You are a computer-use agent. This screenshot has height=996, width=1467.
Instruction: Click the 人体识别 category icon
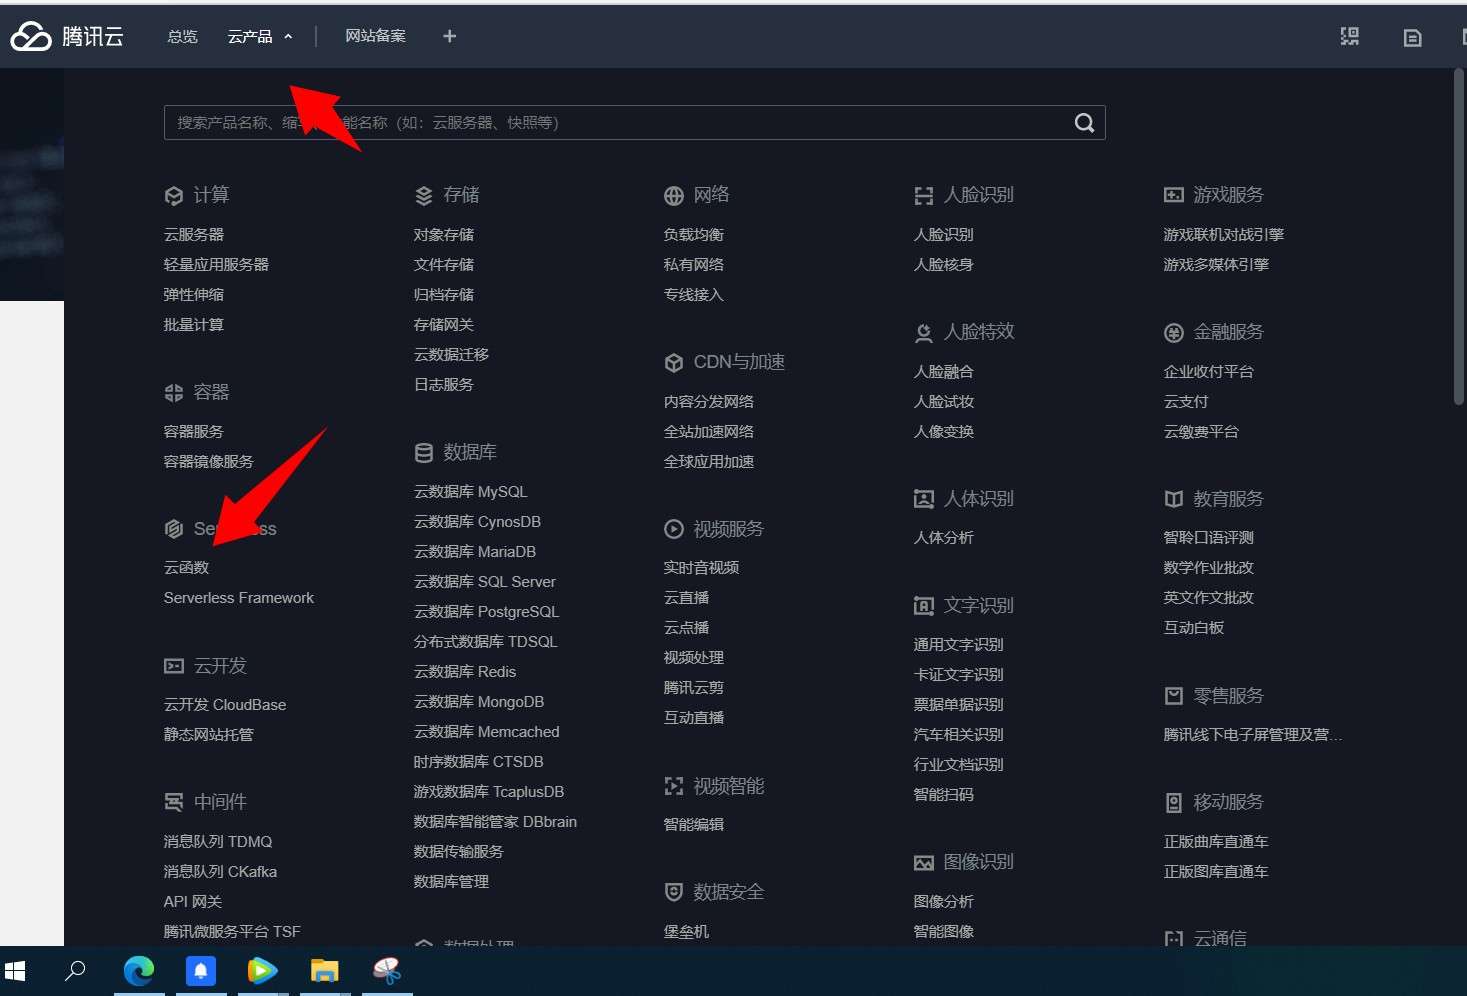click(924, 499)
